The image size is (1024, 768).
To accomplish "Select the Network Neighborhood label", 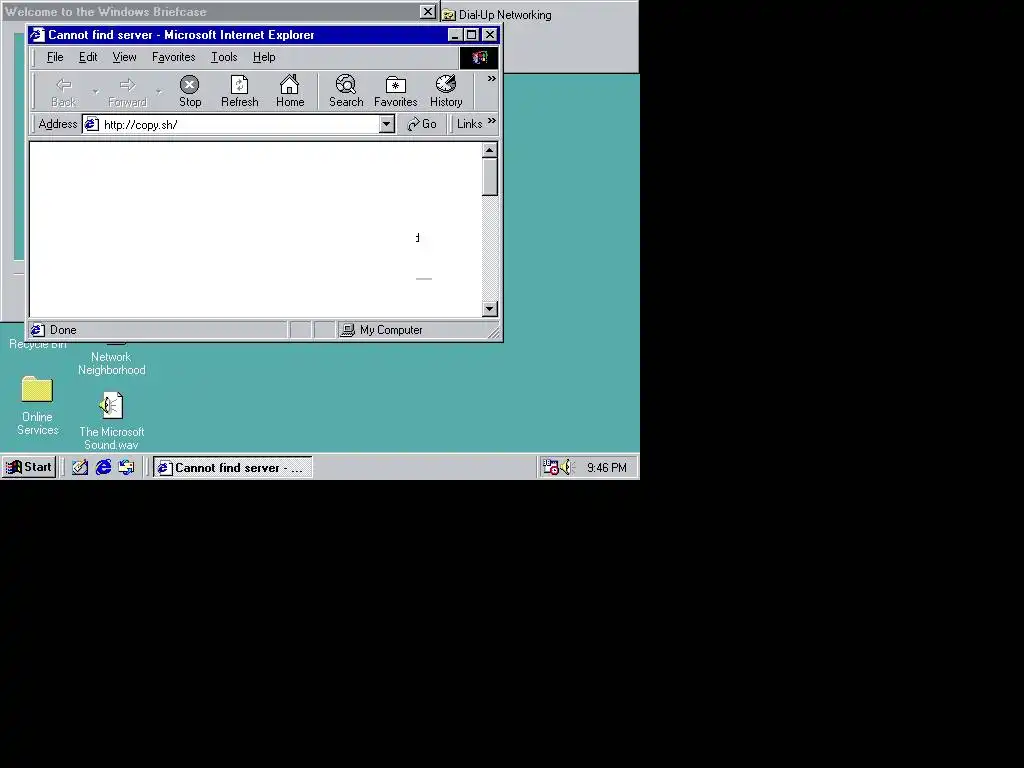I will click(112, 363).
